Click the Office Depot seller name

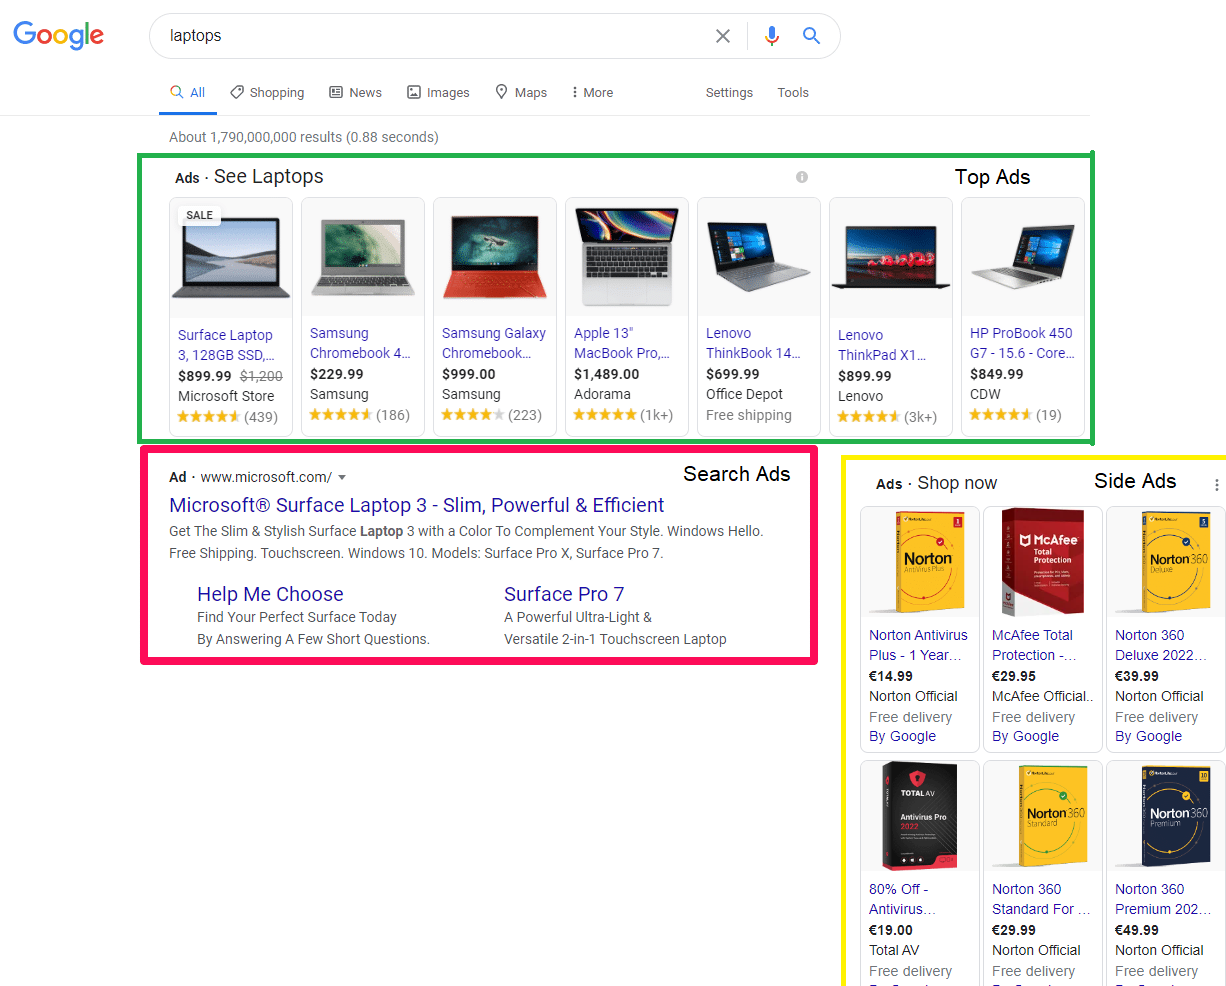(744, 395)
